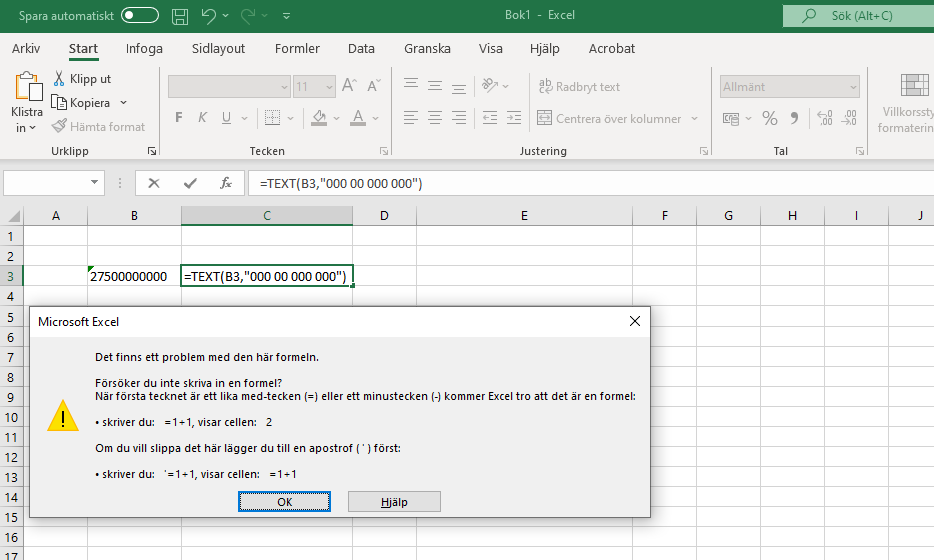Image resolution: width=934 pixels, height=560 pixels.
Task: Open the Urklipp group dialog launcher
Action: tap(152, 151)
